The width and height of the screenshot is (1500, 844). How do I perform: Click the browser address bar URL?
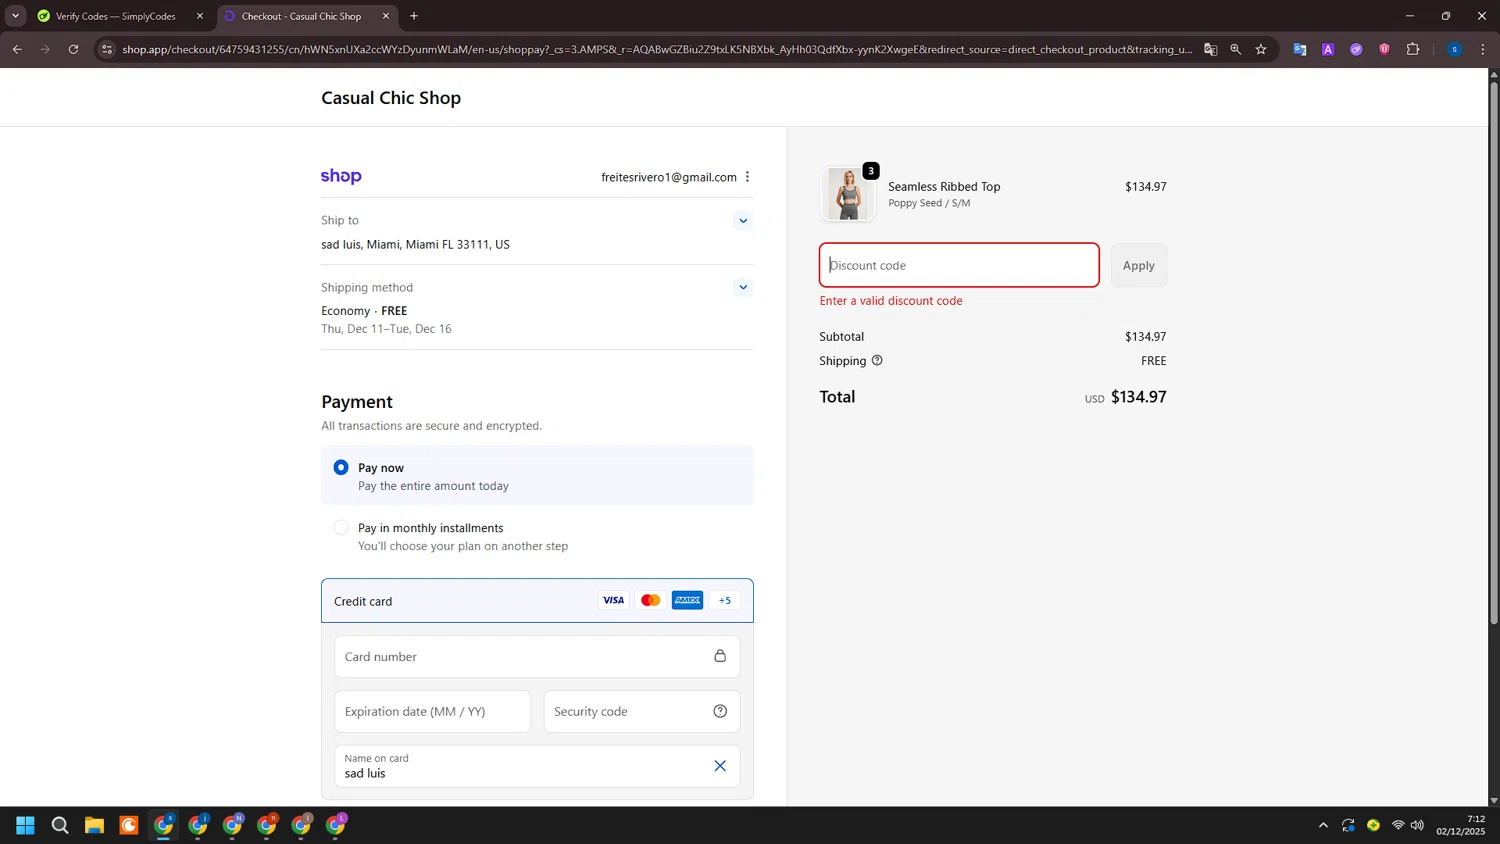click(x=657, y=49)
